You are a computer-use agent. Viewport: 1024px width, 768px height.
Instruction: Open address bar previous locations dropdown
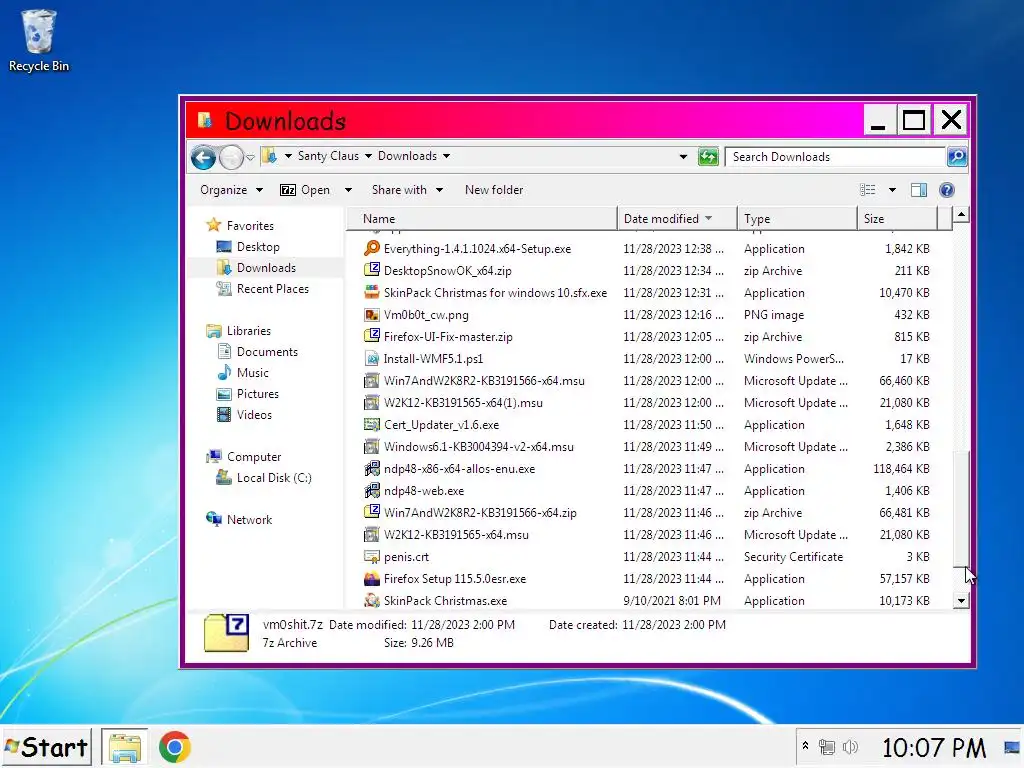tap(683, 157)
